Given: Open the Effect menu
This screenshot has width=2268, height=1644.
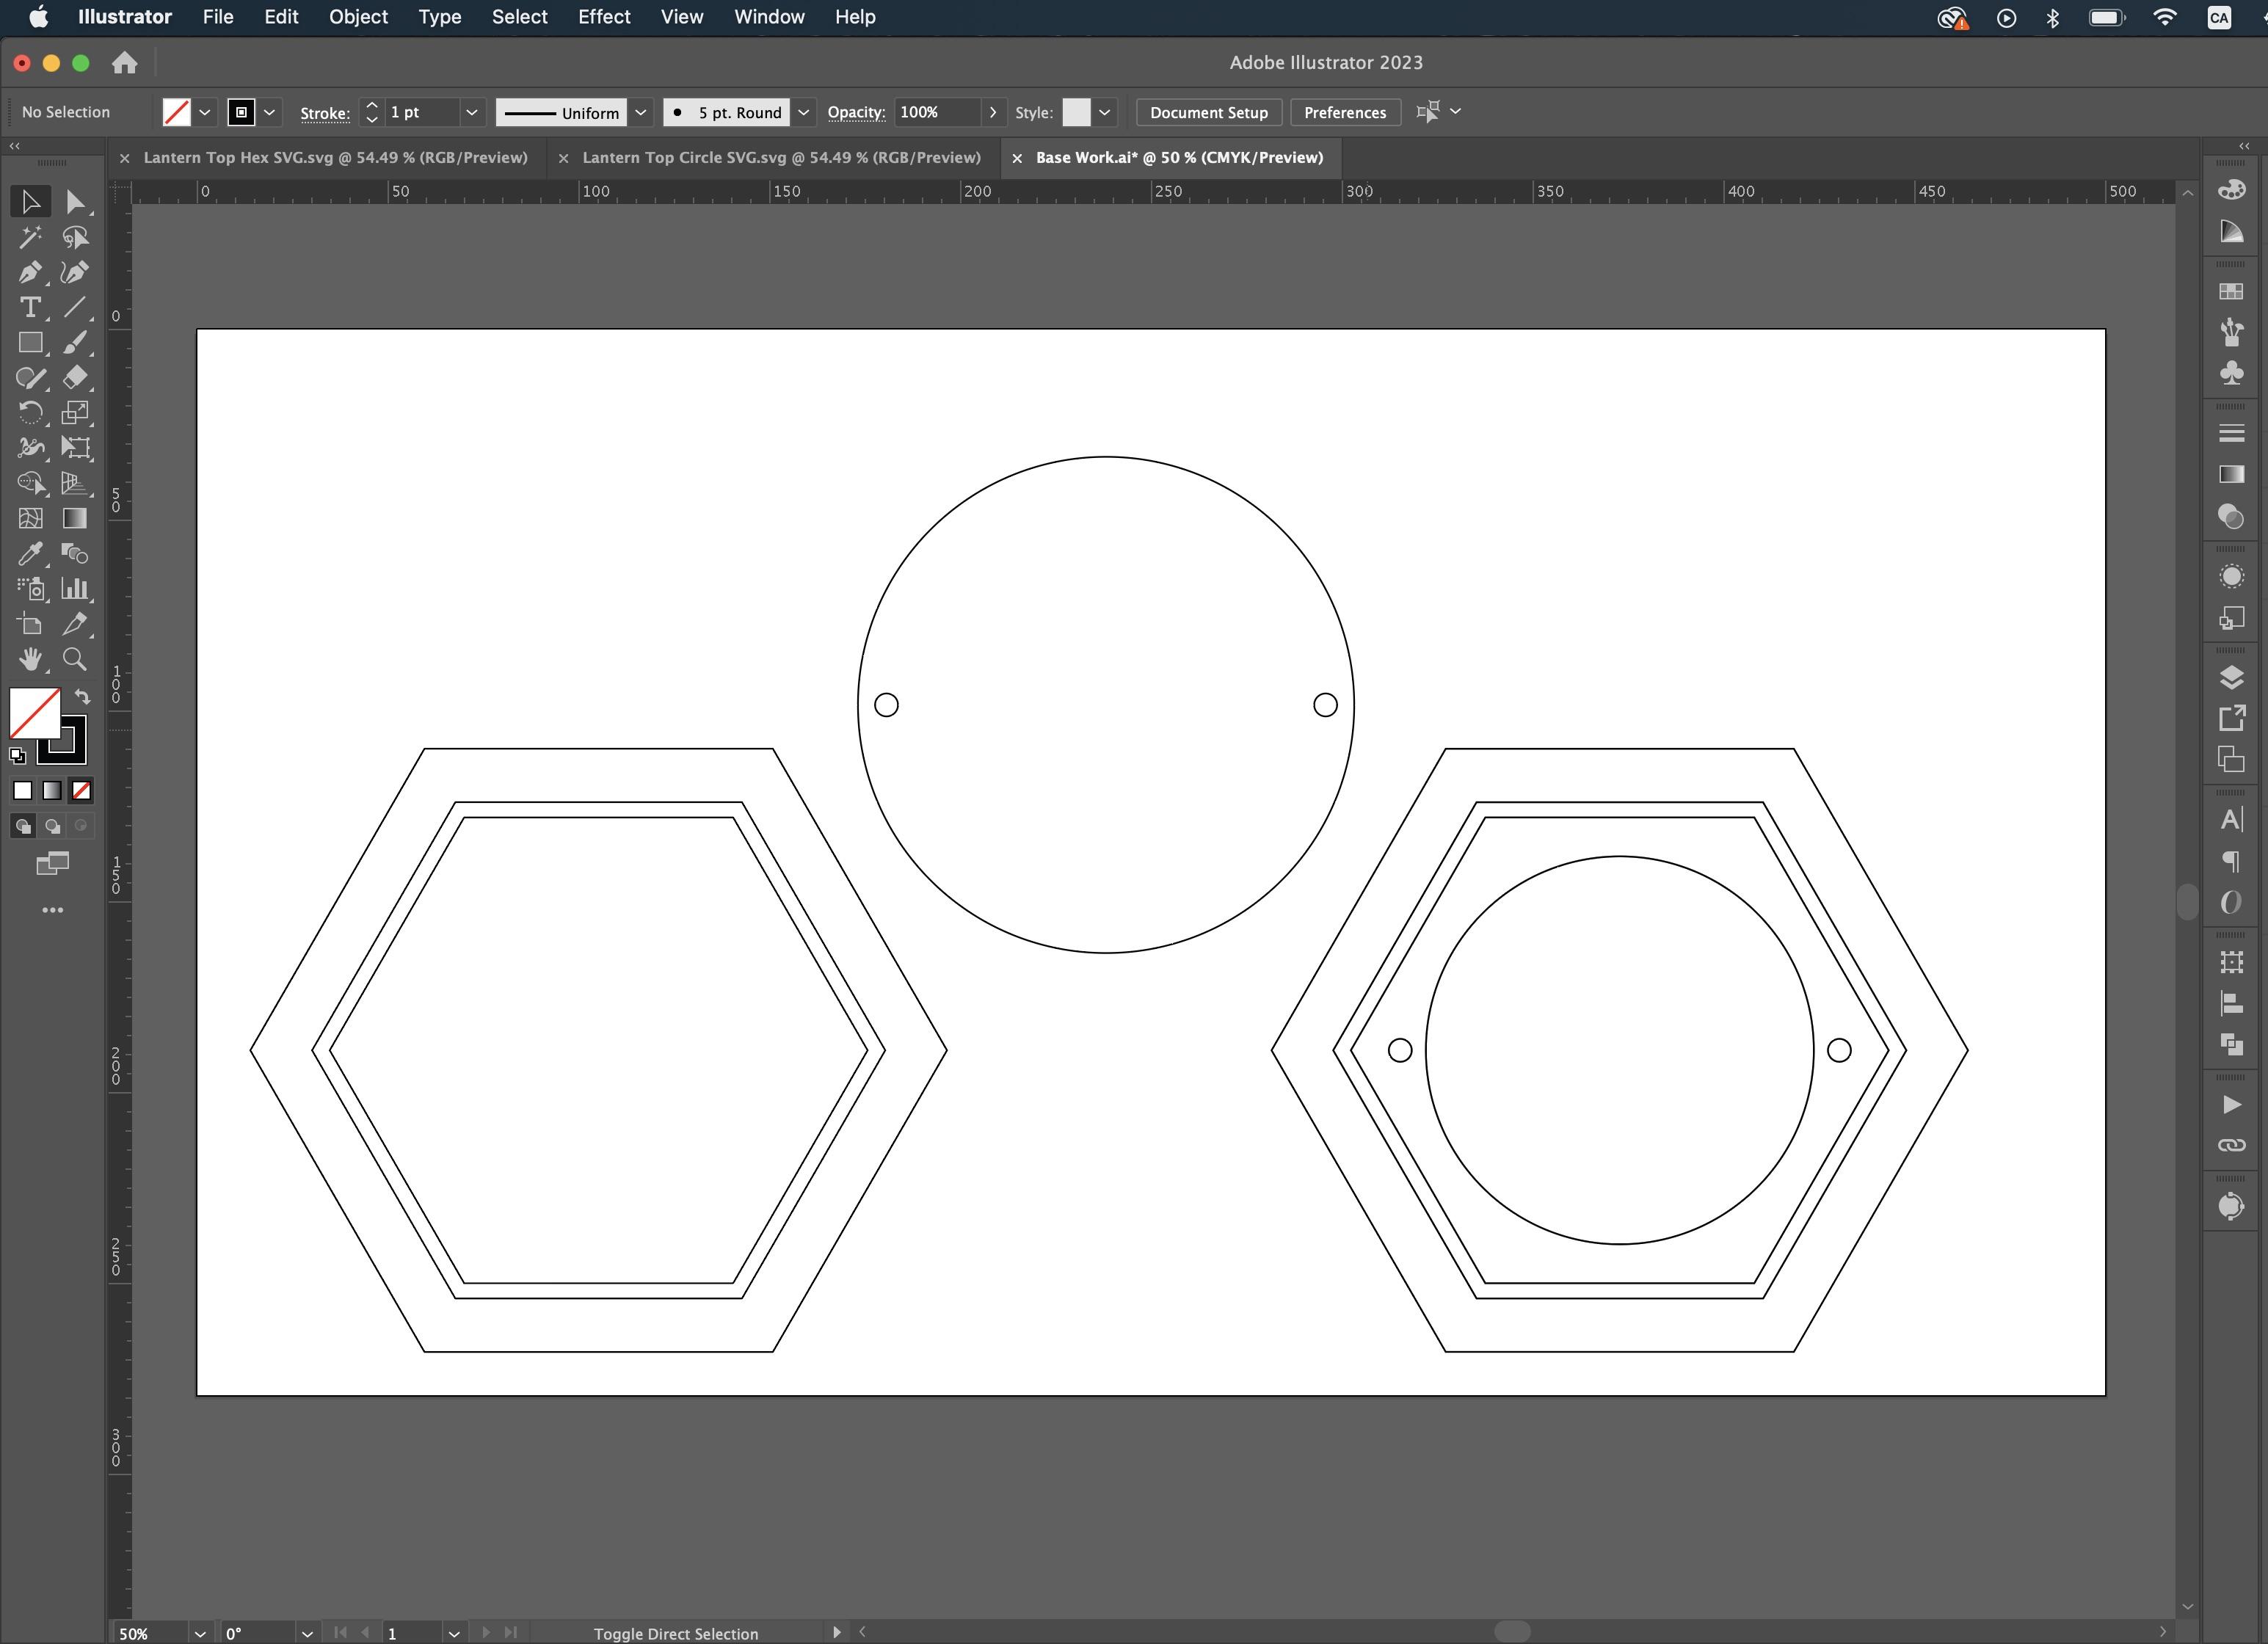Looking at the screenshot, I should (603, 17).
